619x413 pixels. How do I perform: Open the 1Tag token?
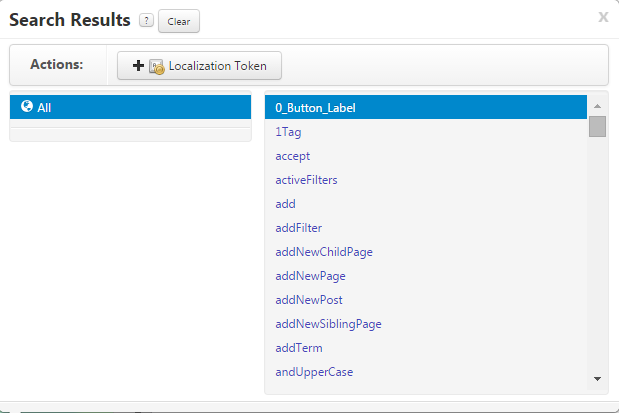pyautogui.click(x=288, y=132)
